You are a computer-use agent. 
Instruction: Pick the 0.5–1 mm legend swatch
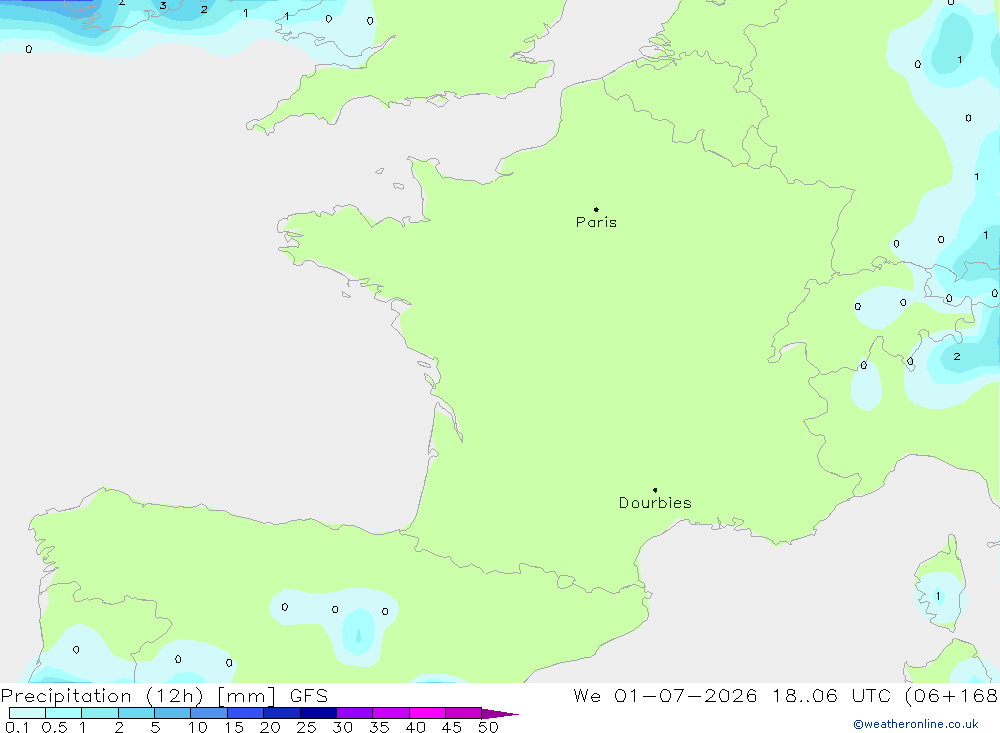click(64, 713)
